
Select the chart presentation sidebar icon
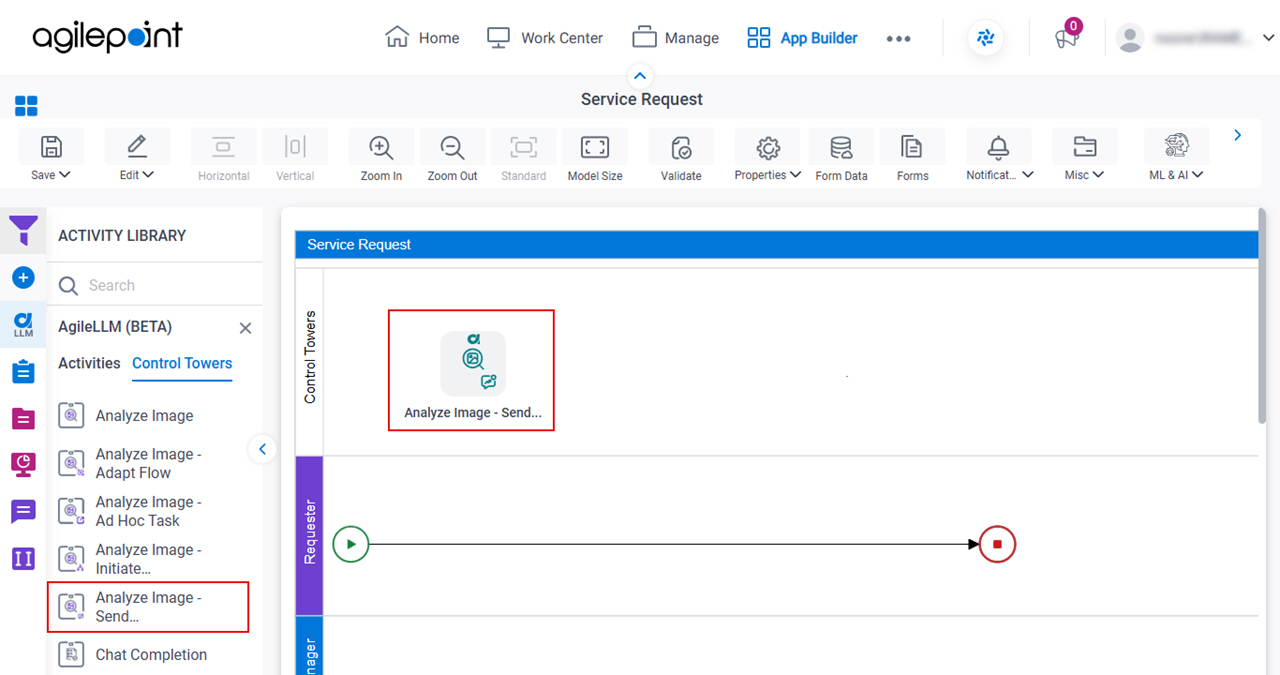tap(23, 464)
